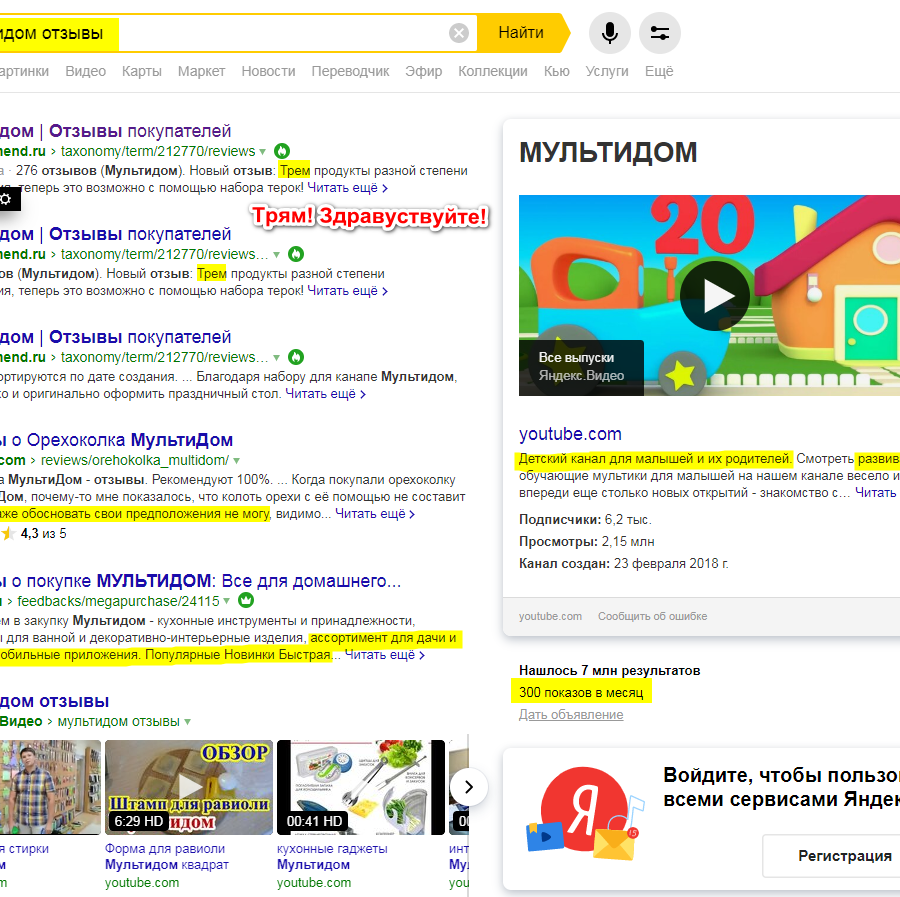Expand 'Читать ещё' in the Орехоколка review snippet

[x=375, y=514]
